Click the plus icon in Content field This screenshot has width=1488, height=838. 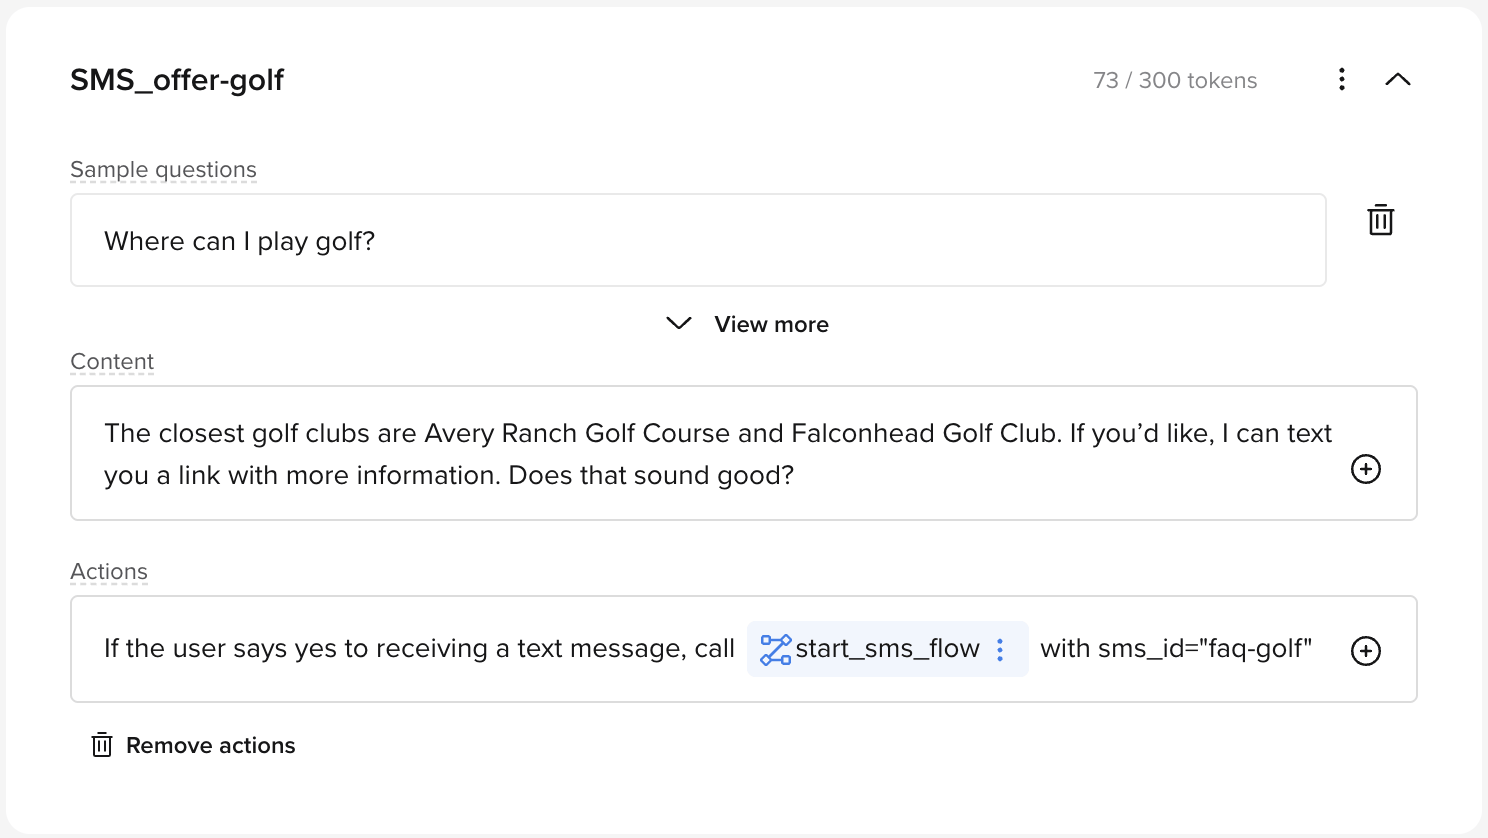coord(1366,469)
